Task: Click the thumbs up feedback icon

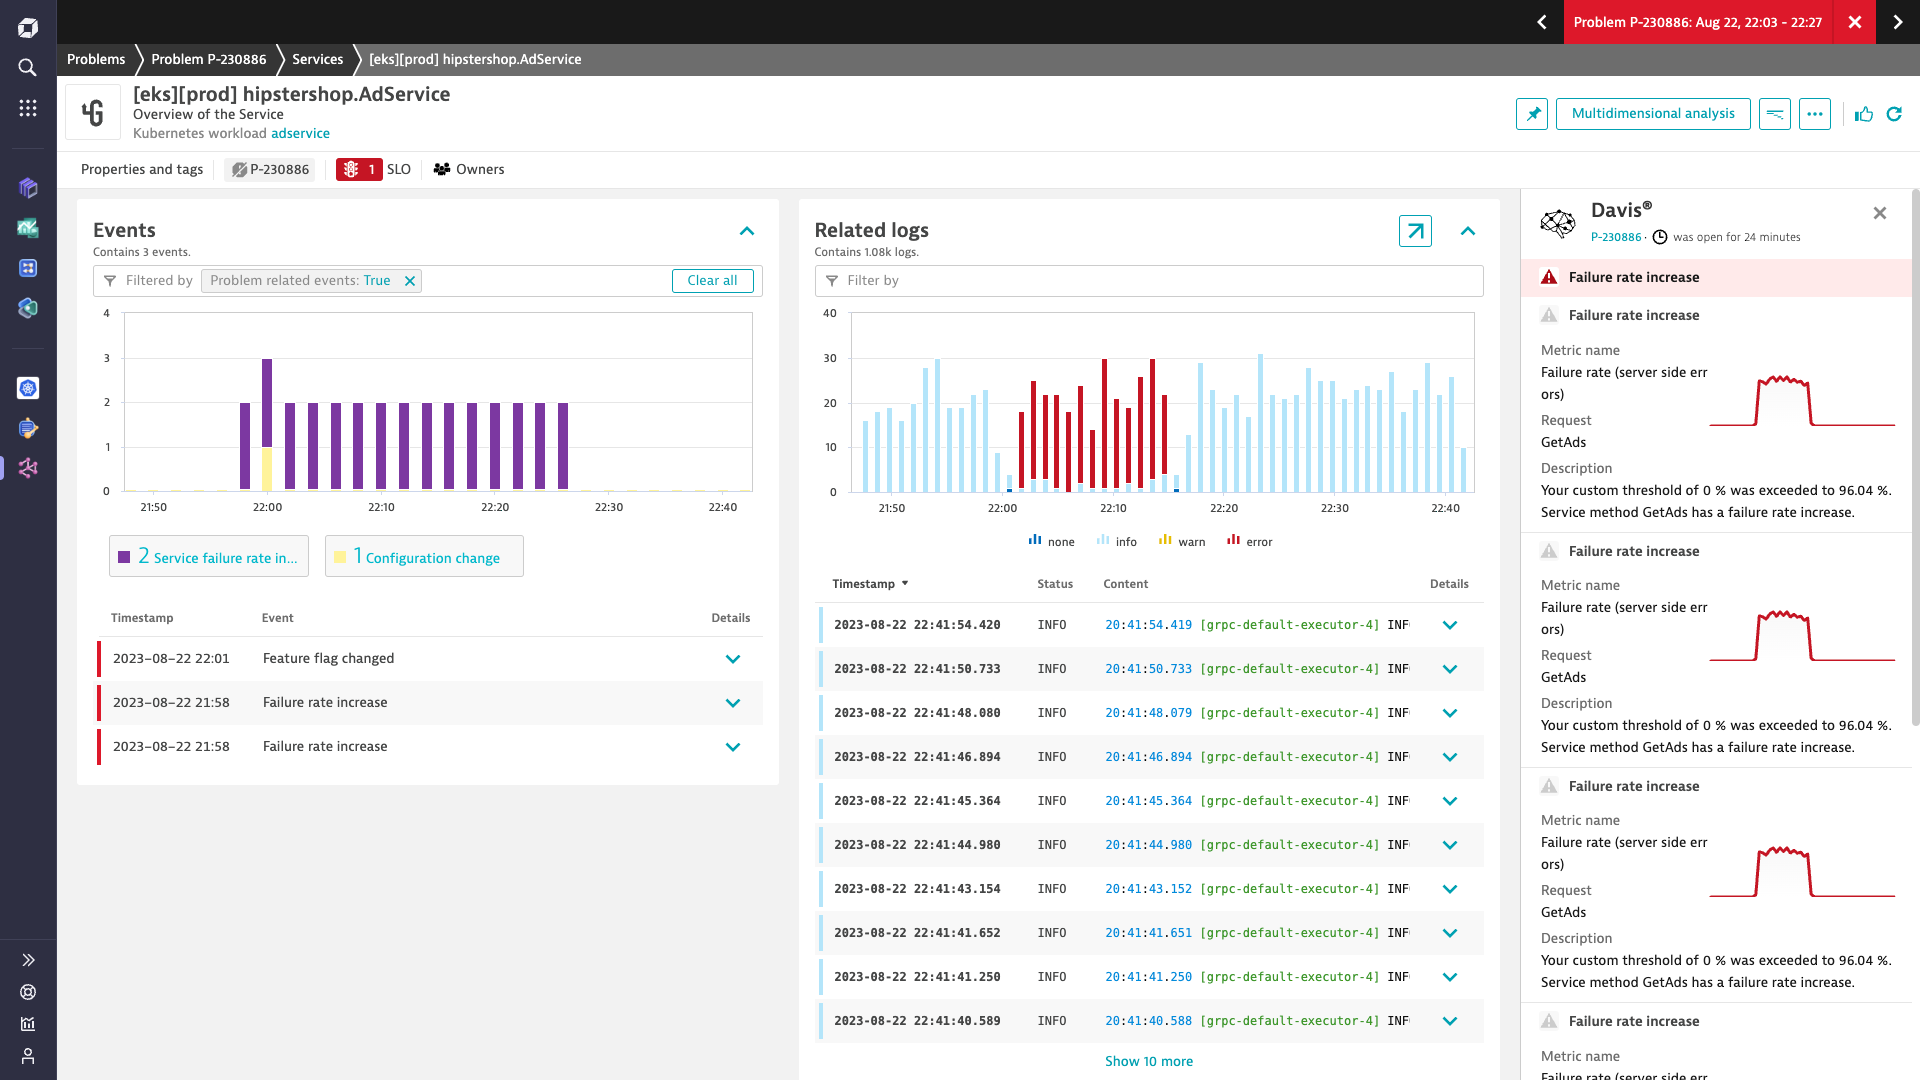Action: click(1865, 113)
